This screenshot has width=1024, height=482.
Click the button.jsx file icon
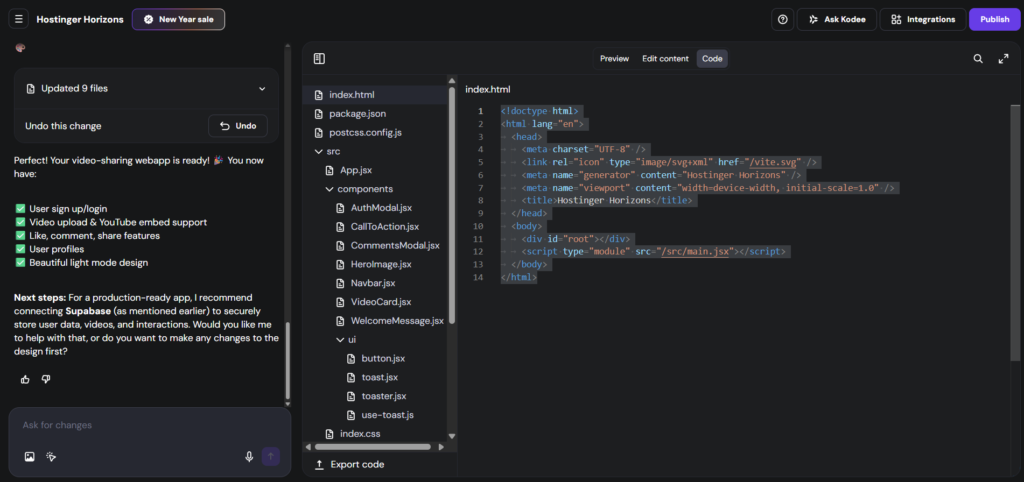tap(350, 359)
